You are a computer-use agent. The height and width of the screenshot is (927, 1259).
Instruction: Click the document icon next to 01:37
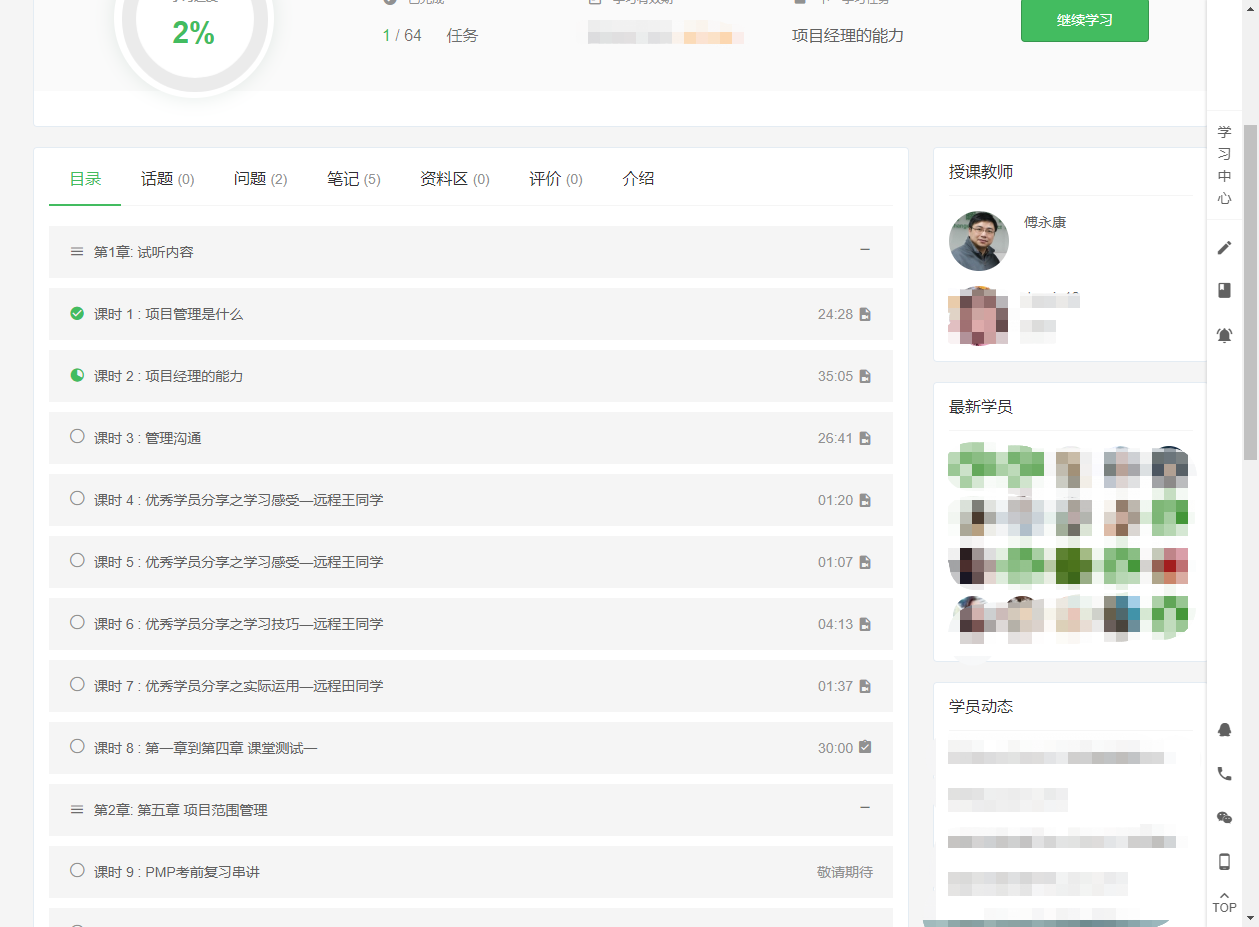point(865,686)
